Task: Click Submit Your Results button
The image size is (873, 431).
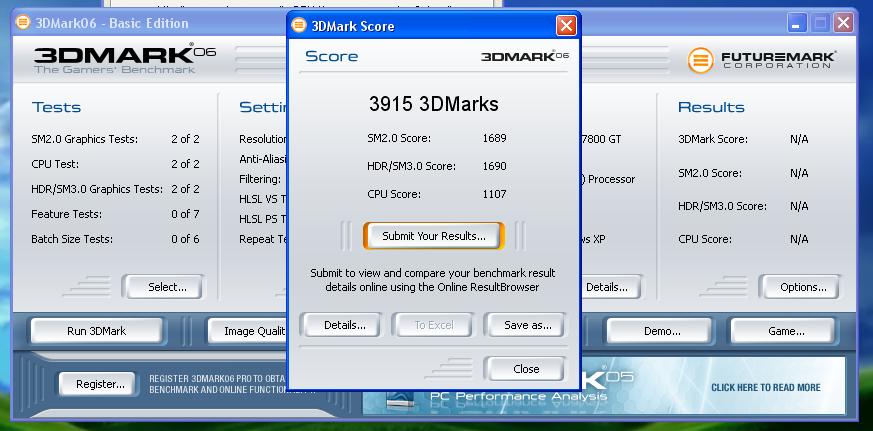Action: click(434, 236)
